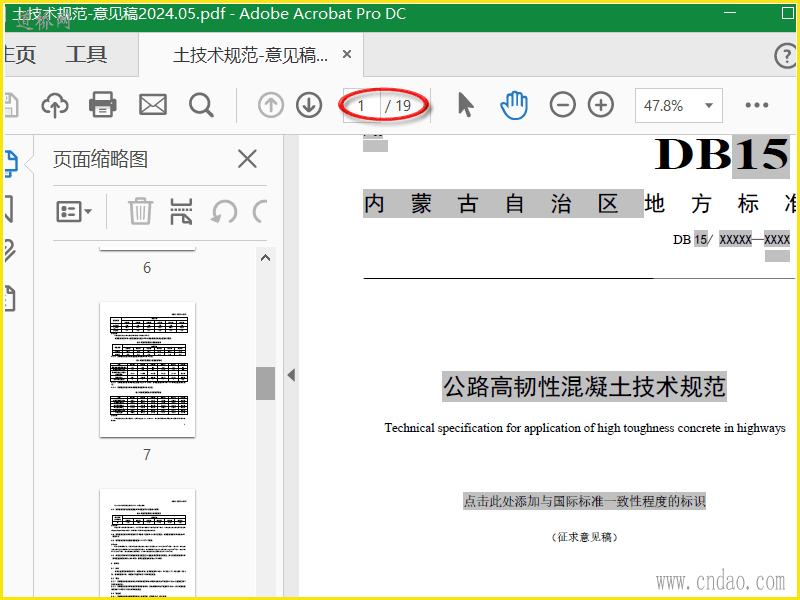
Task: Go to previous page arrow
Action: point(271,106)
